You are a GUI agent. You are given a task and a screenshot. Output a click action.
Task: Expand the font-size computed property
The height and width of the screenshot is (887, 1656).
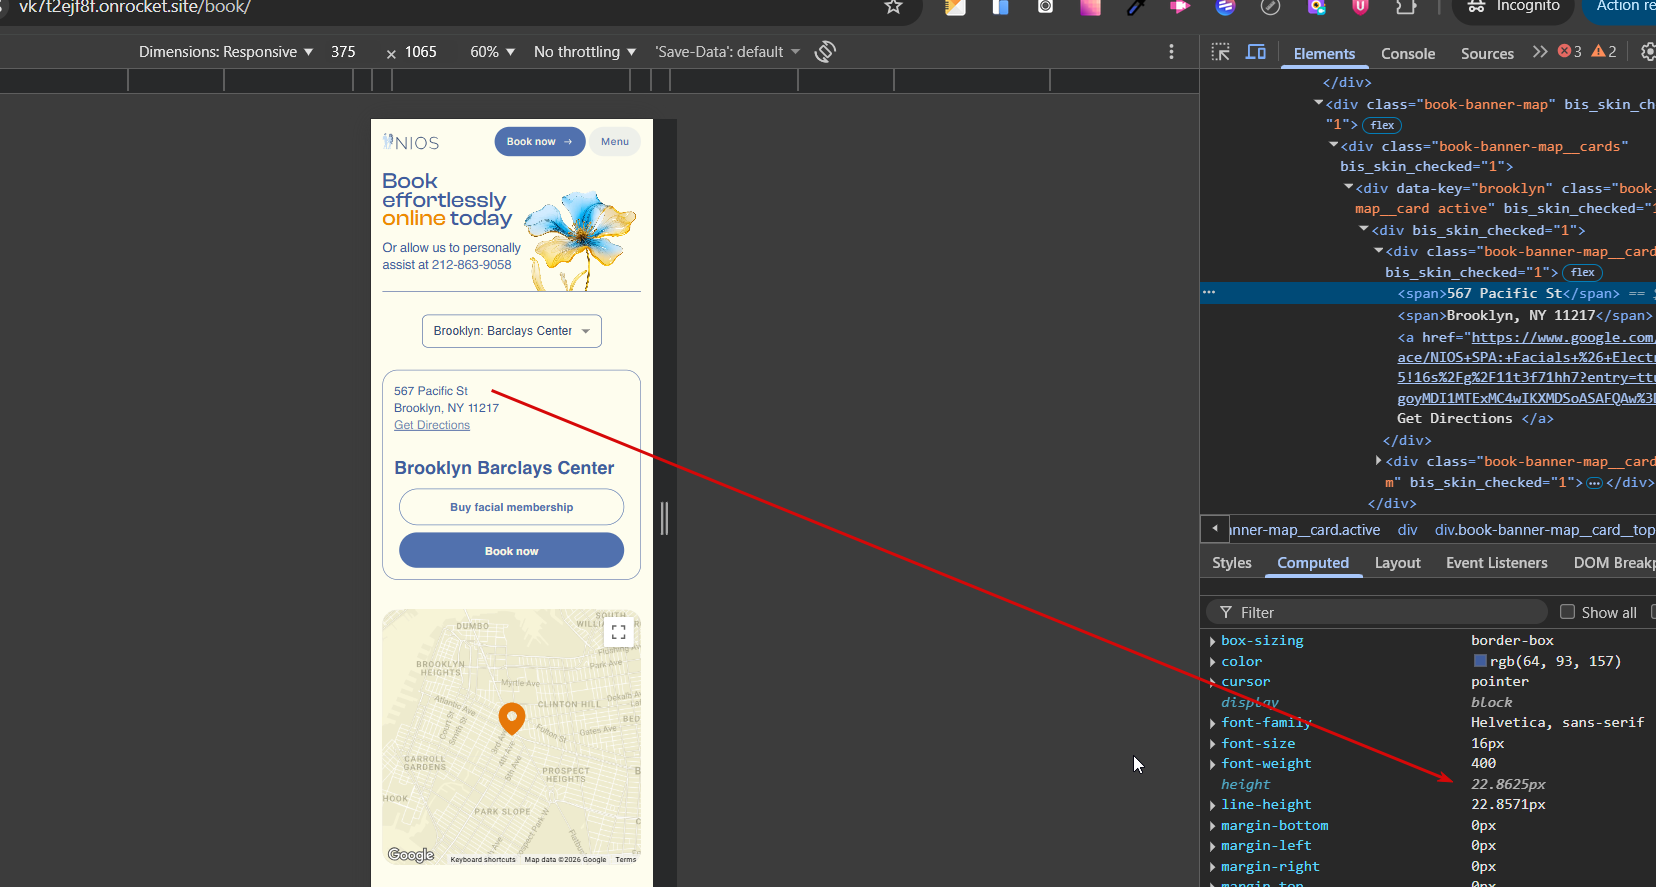click(1213, 744)
